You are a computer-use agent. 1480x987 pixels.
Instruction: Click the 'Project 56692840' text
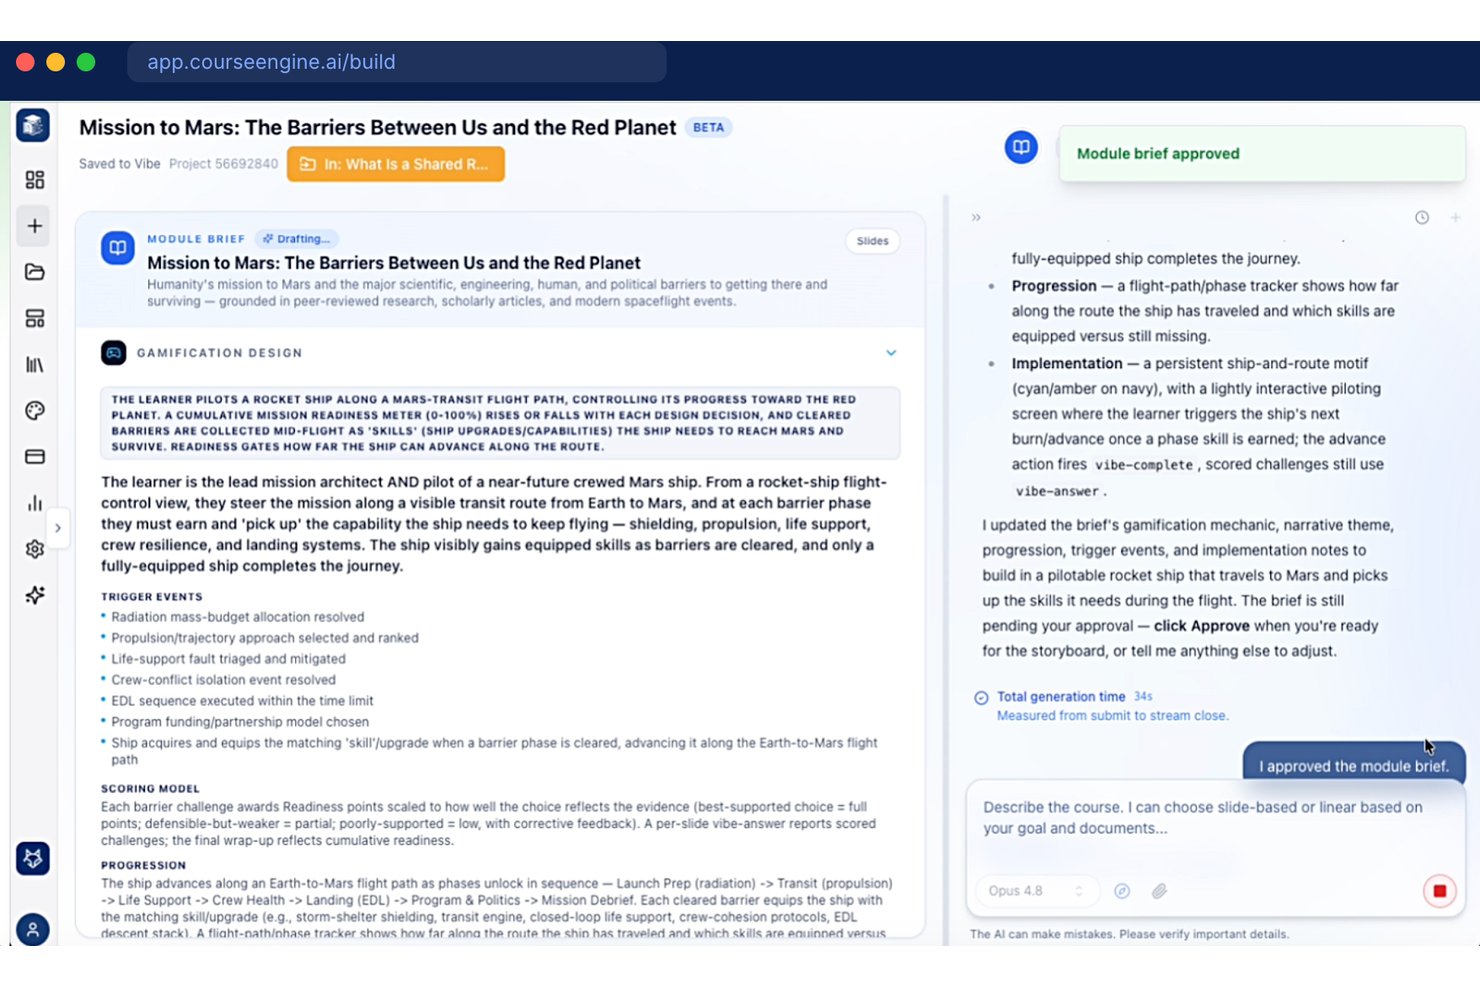223,164
